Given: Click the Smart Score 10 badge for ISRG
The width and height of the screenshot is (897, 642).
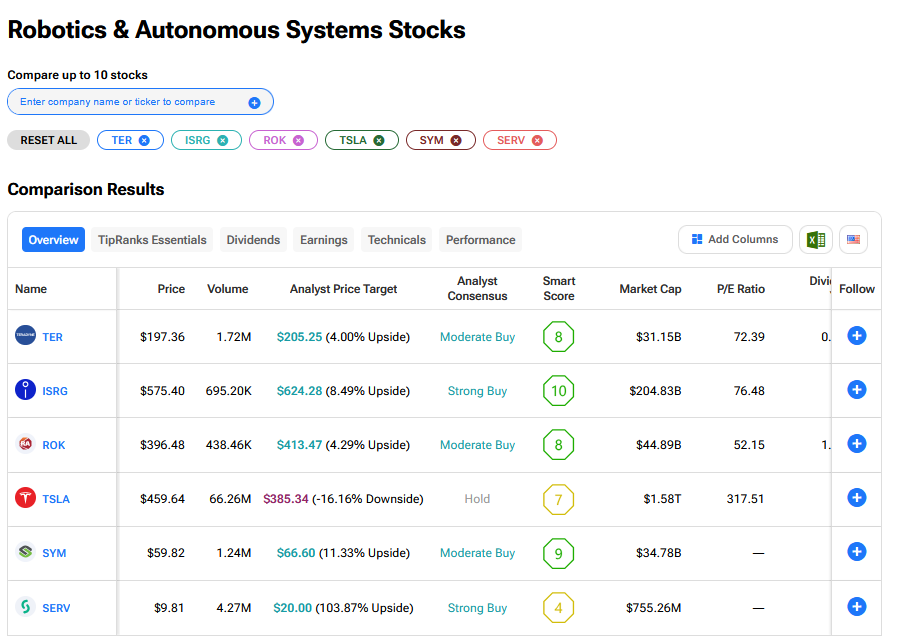Looking at the screenshot, I should (558, 391).
